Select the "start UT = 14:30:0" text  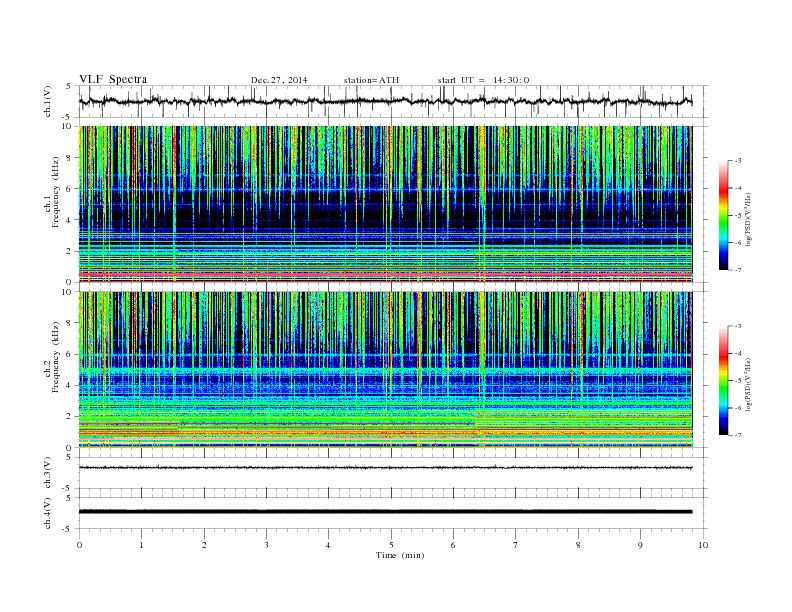point(483,80)
